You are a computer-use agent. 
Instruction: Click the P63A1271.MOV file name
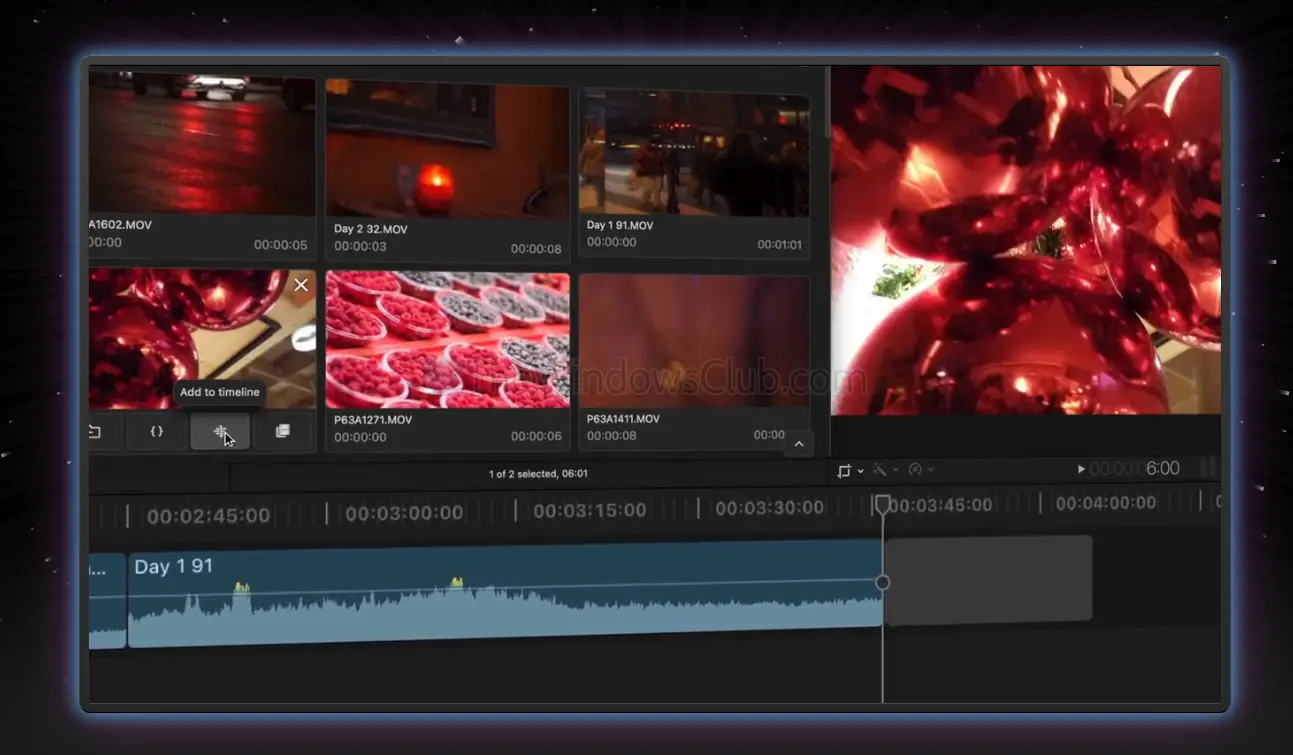tap(372, 420)
